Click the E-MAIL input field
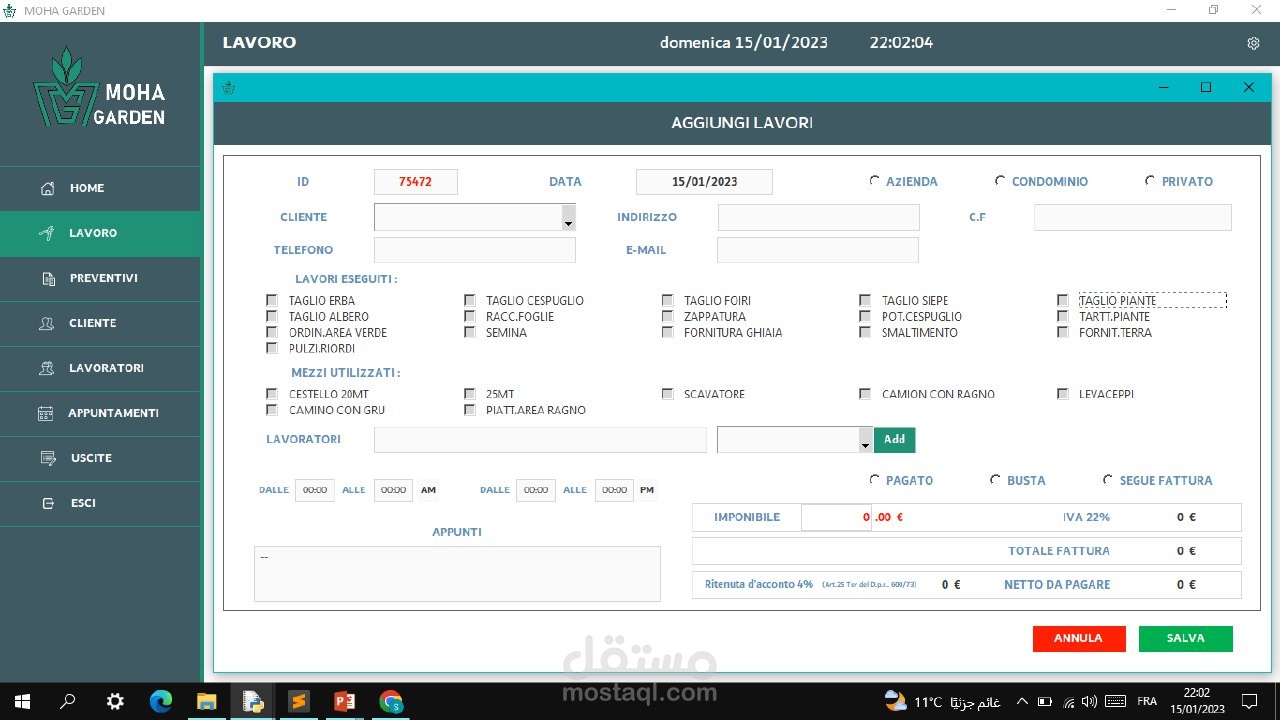 (817, 250)
